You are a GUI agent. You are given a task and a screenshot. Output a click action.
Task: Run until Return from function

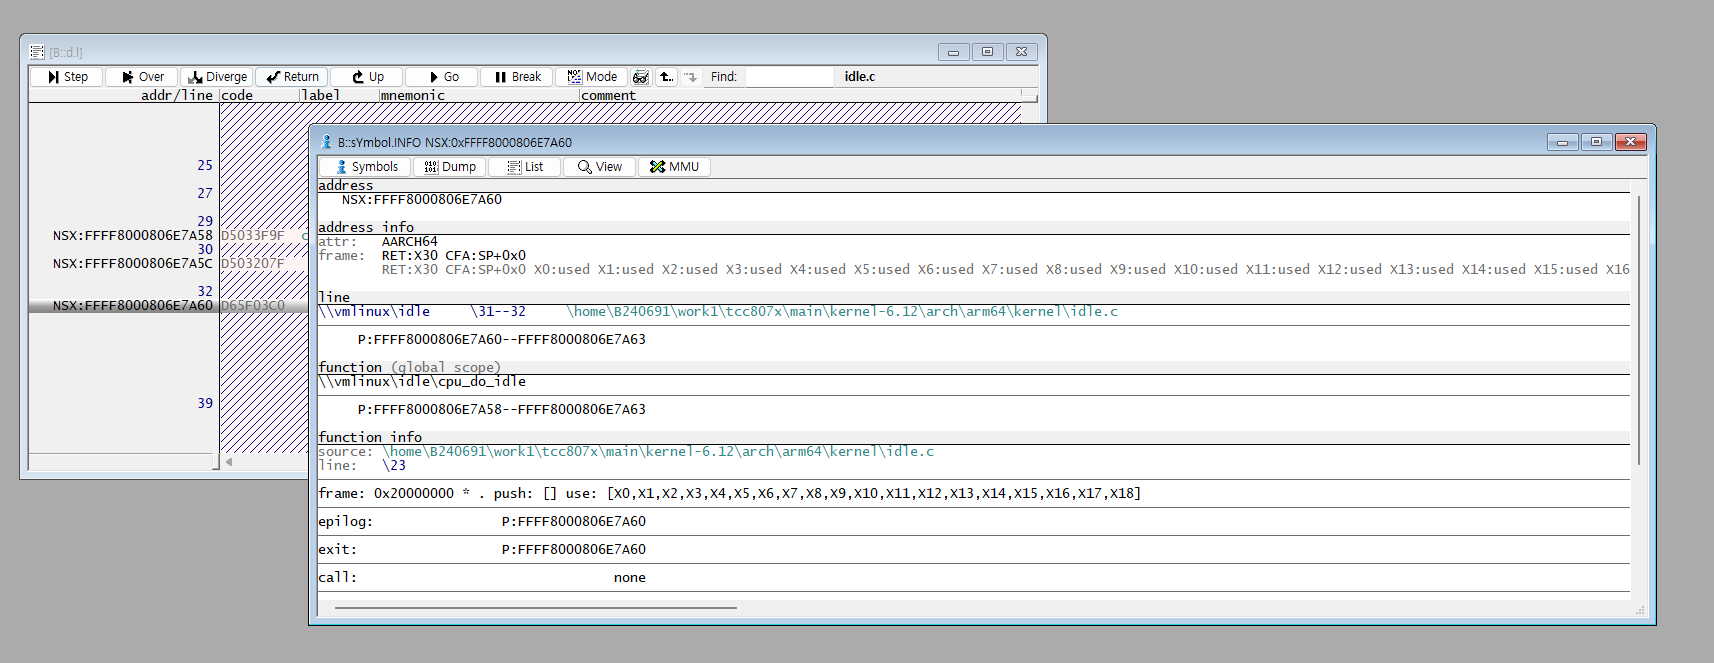coord(292,77)
